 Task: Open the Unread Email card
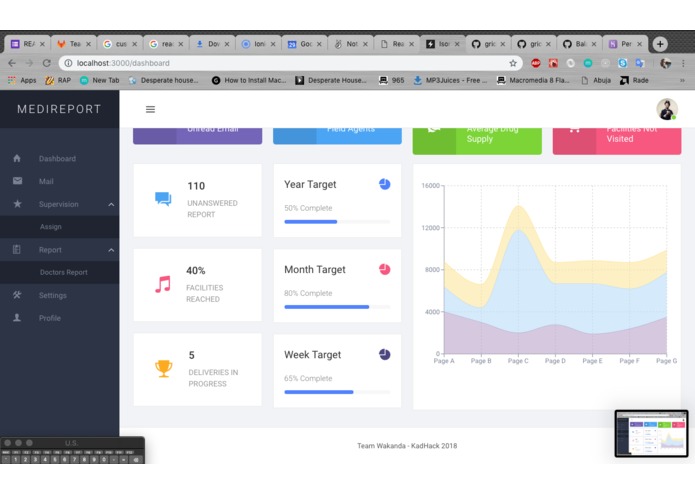pyautogui.click(x=197, y=136)
